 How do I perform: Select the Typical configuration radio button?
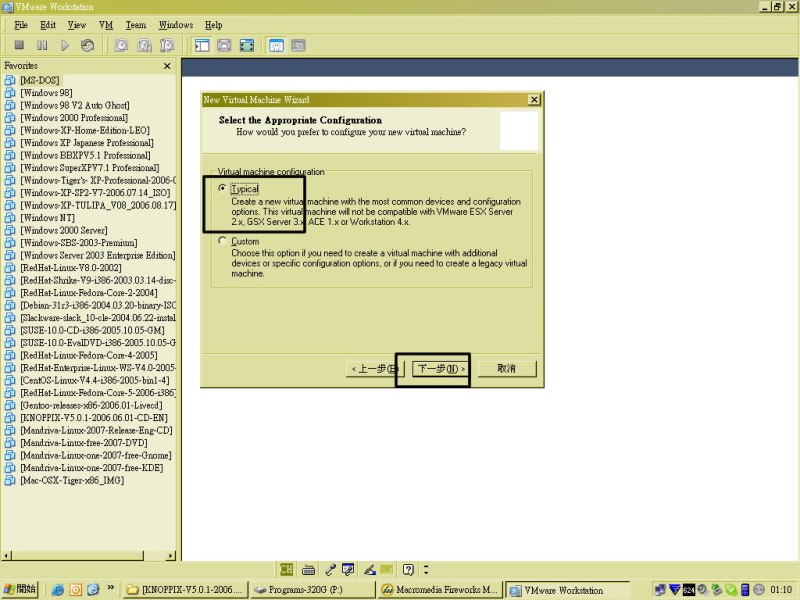pyautogui.click(x=222, y=188)
